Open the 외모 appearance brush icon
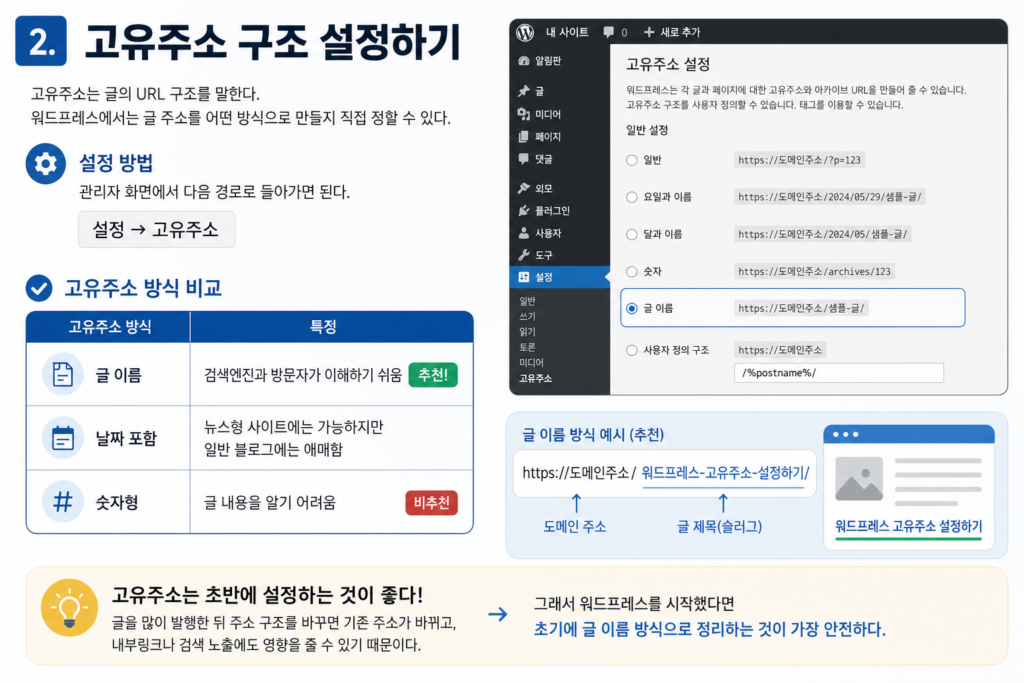The width and height of the screenshot is (1024, 683). (523, 188)
